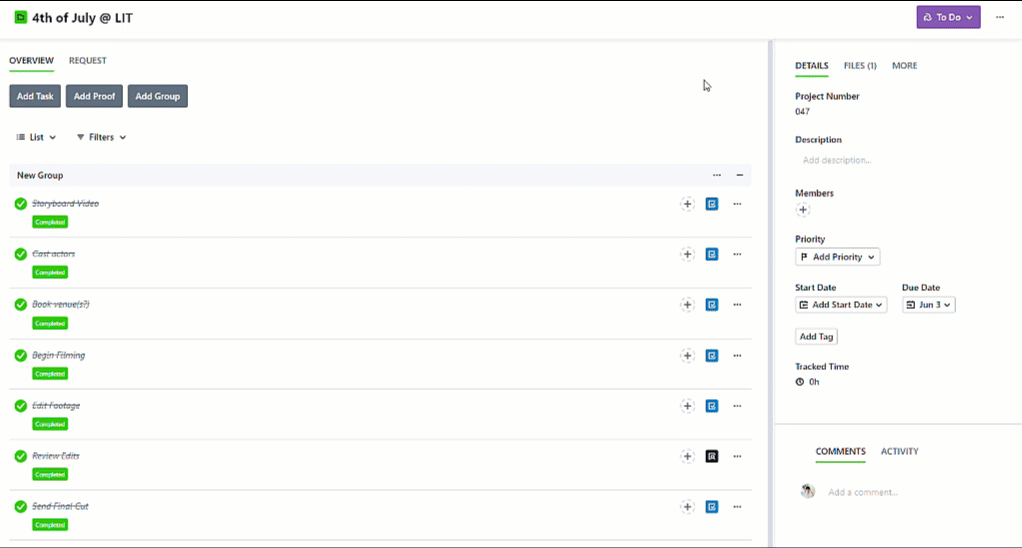
Task: Open the Add Start Date dropdown
Action: click(841, 304)
